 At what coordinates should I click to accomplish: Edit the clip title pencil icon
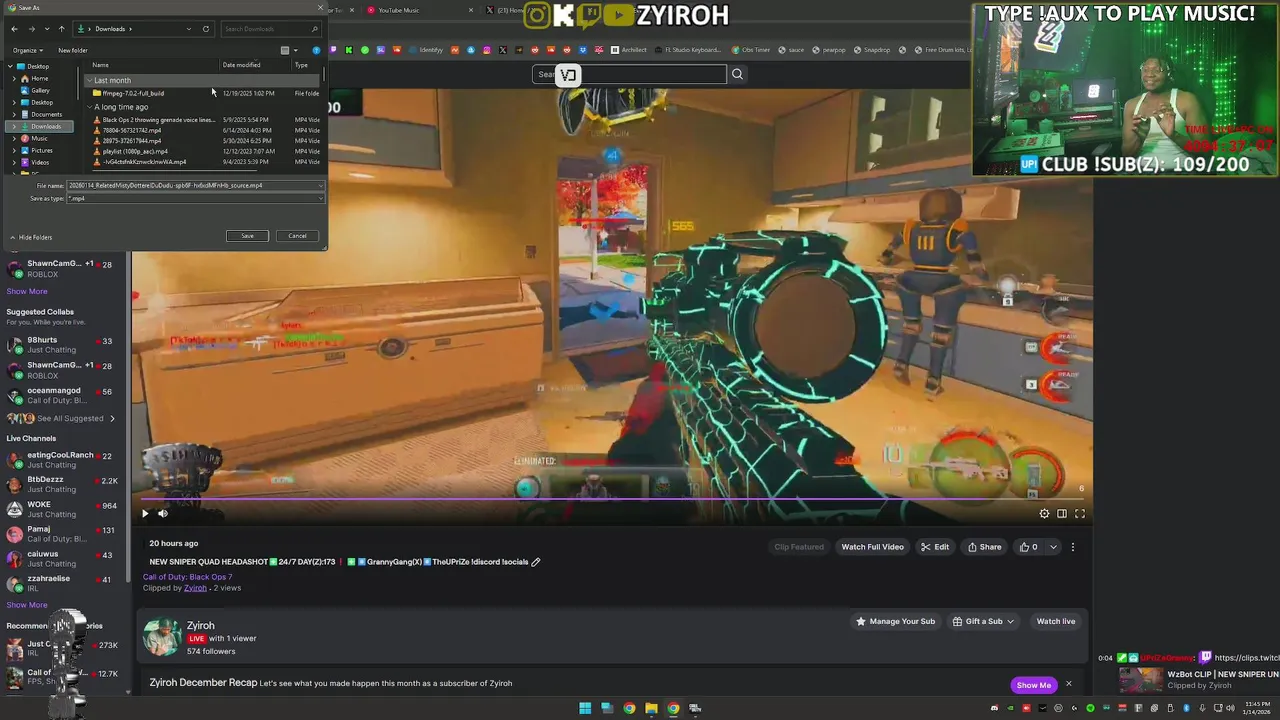(x=536, y=562)
